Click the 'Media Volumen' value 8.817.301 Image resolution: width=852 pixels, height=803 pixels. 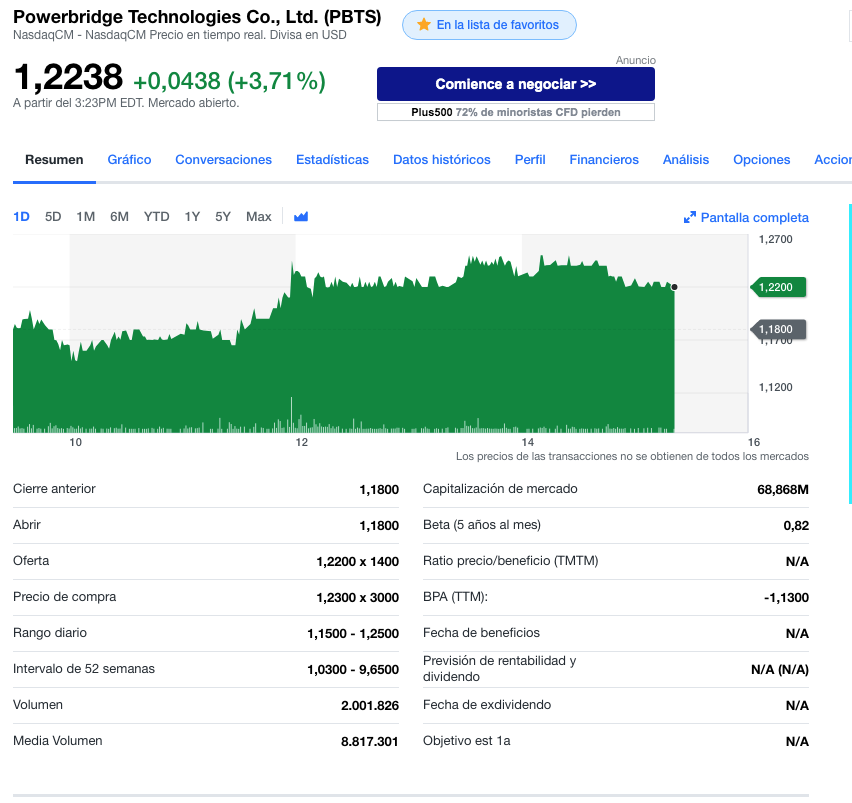(x=369, y=741)
